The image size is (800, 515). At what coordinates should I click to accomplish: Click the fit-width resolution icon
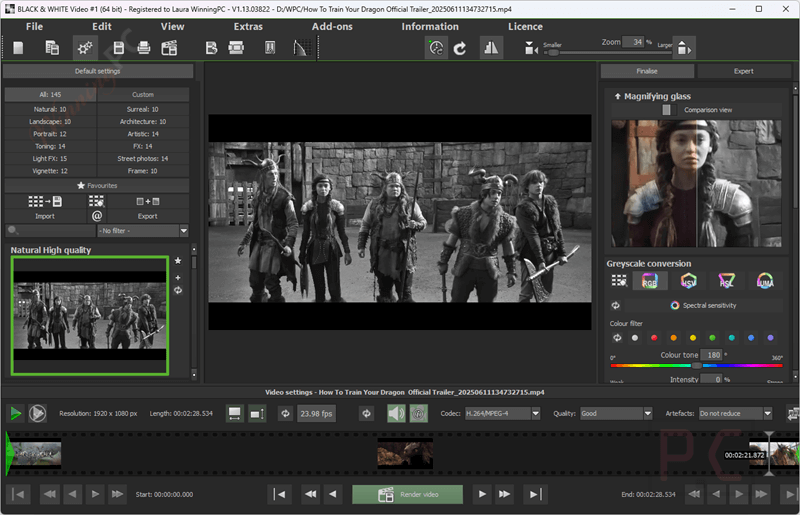[x=234, y=413]
